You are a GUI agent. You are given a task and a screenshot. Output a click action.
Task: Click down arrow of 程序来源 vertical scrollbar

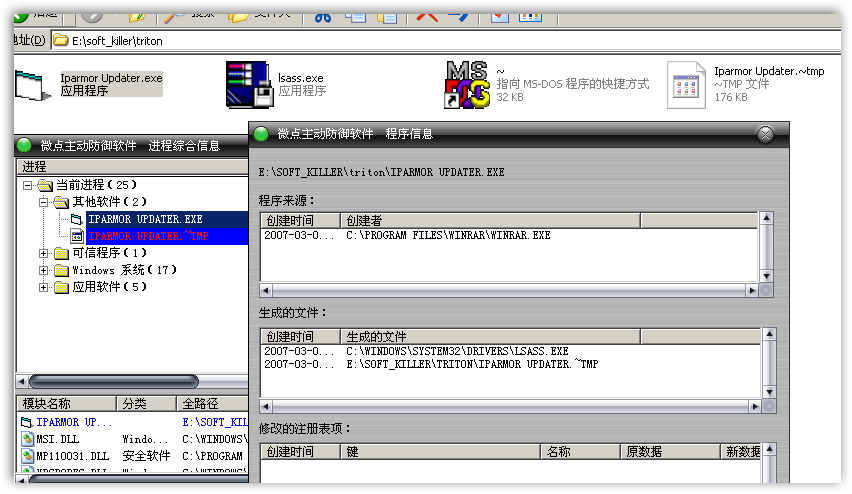pos(766,276)
